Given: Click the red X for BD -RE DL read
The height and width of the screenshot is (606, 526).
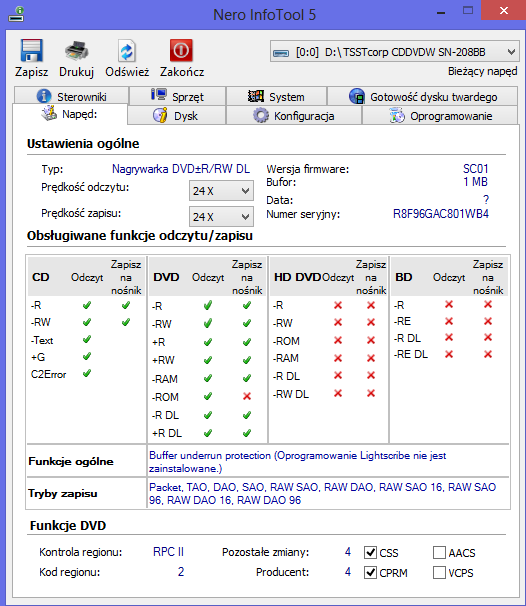Looking at the screenshot, I should point(449,354).
